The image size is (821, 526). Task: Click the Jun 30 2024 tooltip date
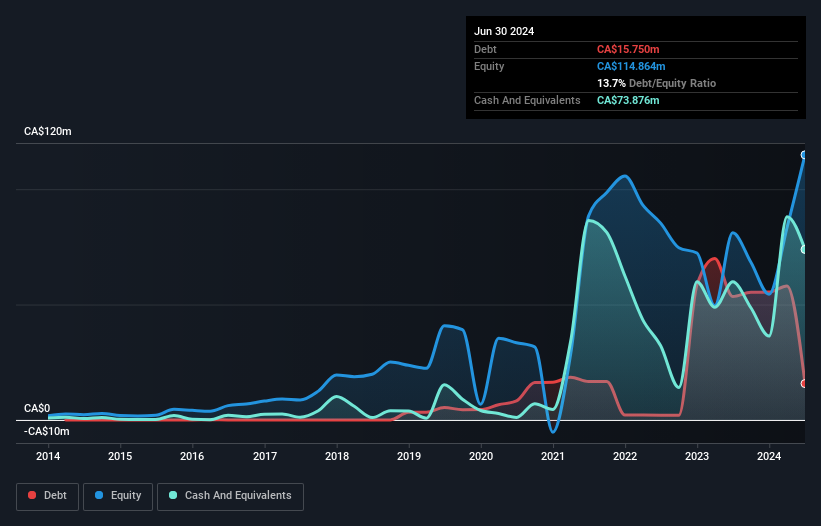tap(504, 31)
